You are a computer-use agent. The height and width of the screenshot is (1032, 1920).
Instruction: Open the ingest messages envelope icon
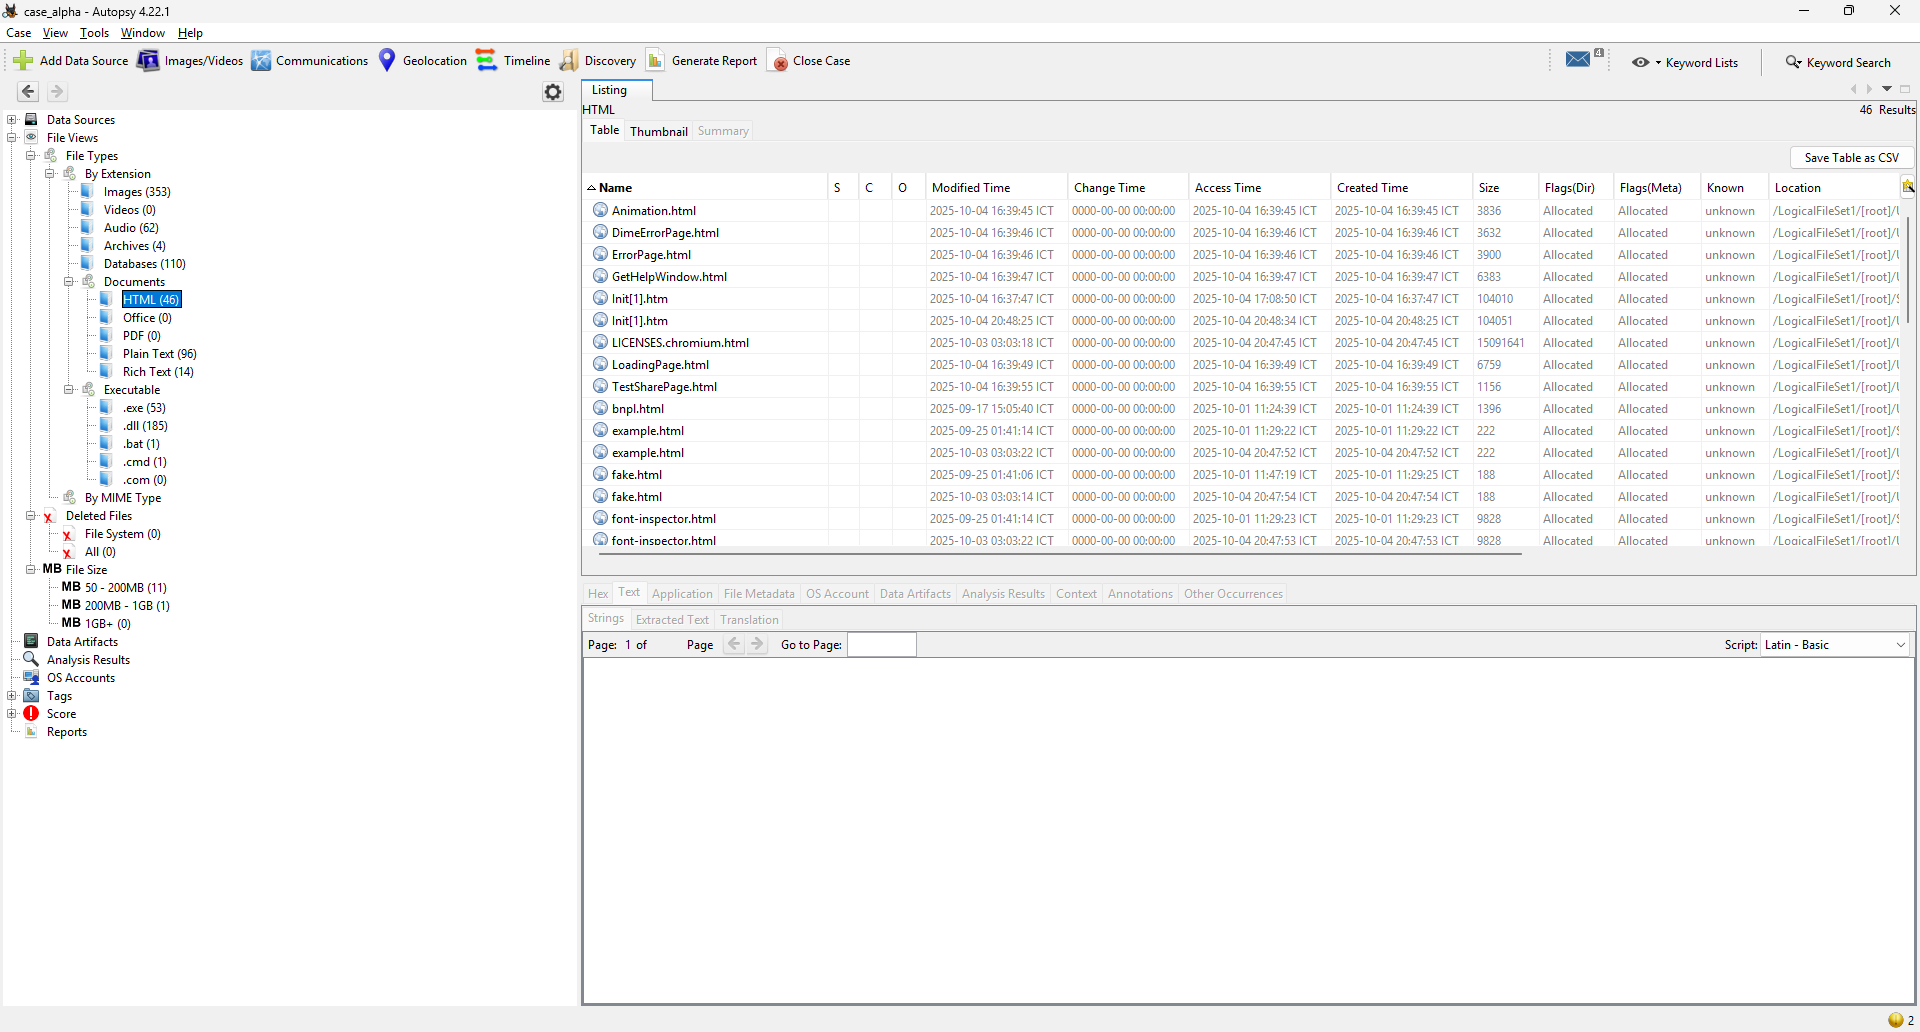1579,59
